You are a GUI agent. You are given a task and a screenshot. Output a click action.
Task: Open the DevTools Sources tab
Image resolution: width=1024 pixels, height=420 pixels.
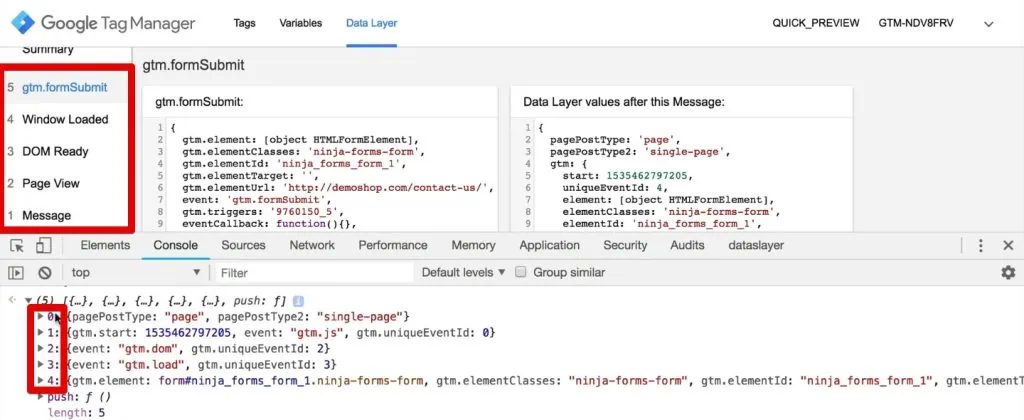tap(243, 246)
